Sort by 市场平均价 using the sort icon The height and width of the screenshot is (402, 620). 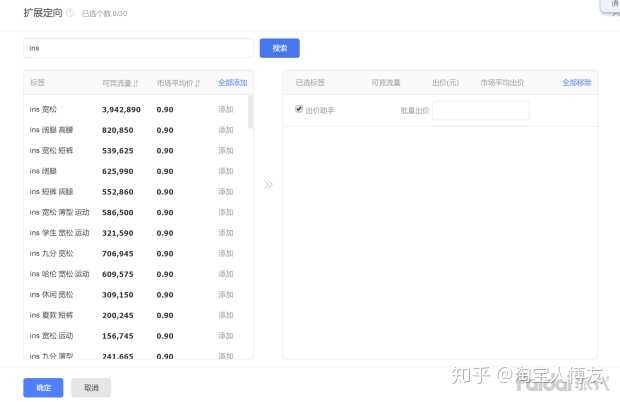197,83
